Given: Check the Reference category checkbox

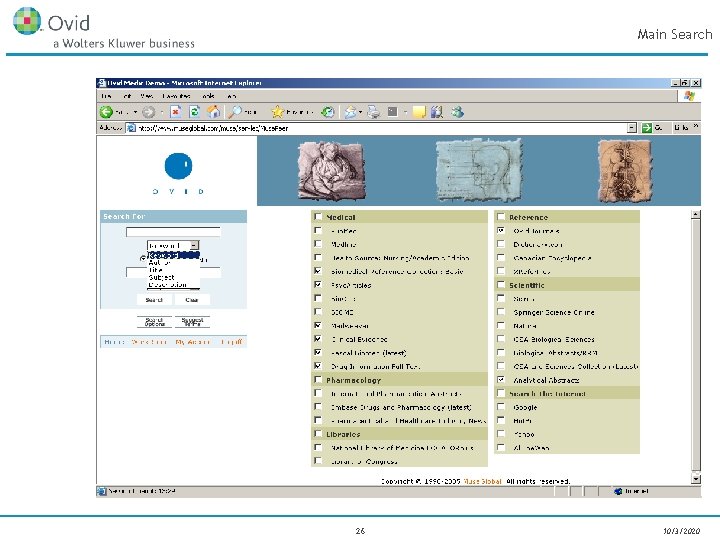Looking at the screenshot, I should [501, 217].
